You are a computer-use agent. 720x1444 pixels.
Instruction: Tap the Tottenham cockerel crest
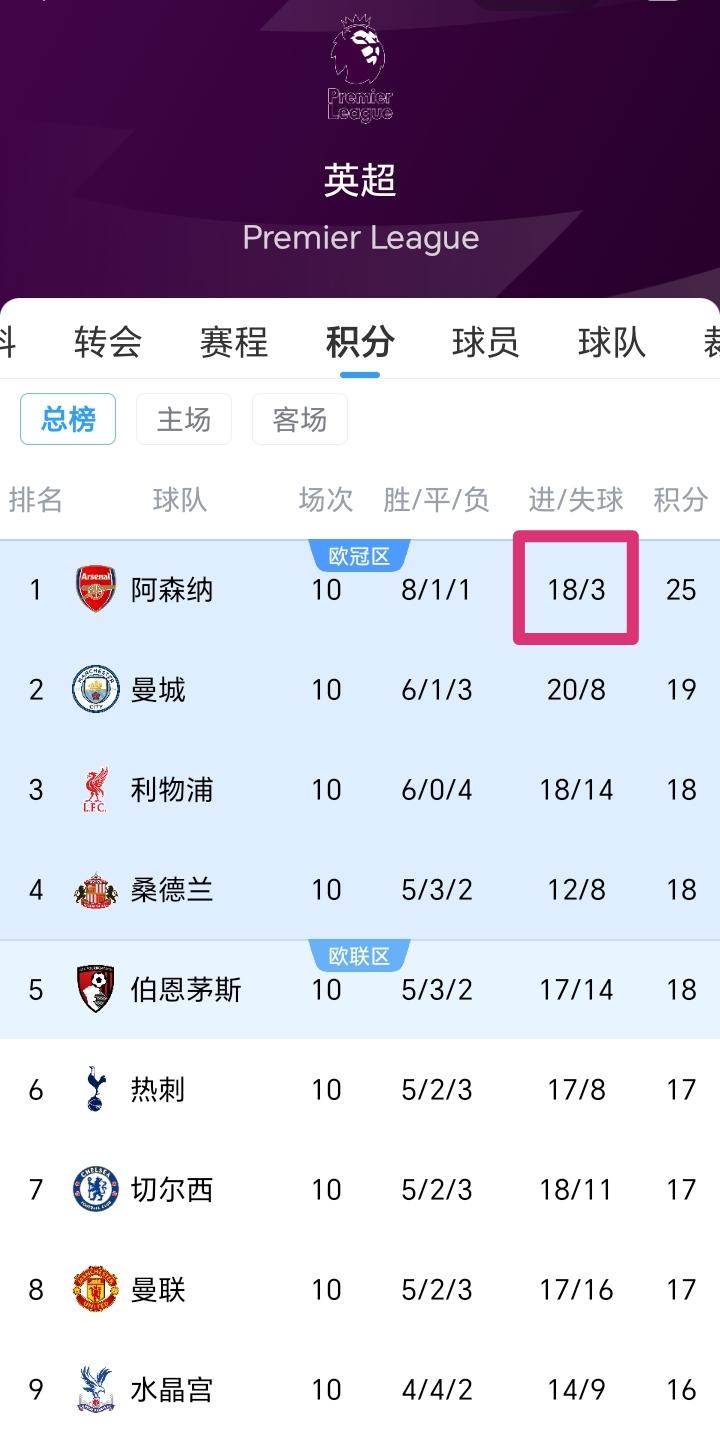pyautogui.click(x=96, y=1089)
